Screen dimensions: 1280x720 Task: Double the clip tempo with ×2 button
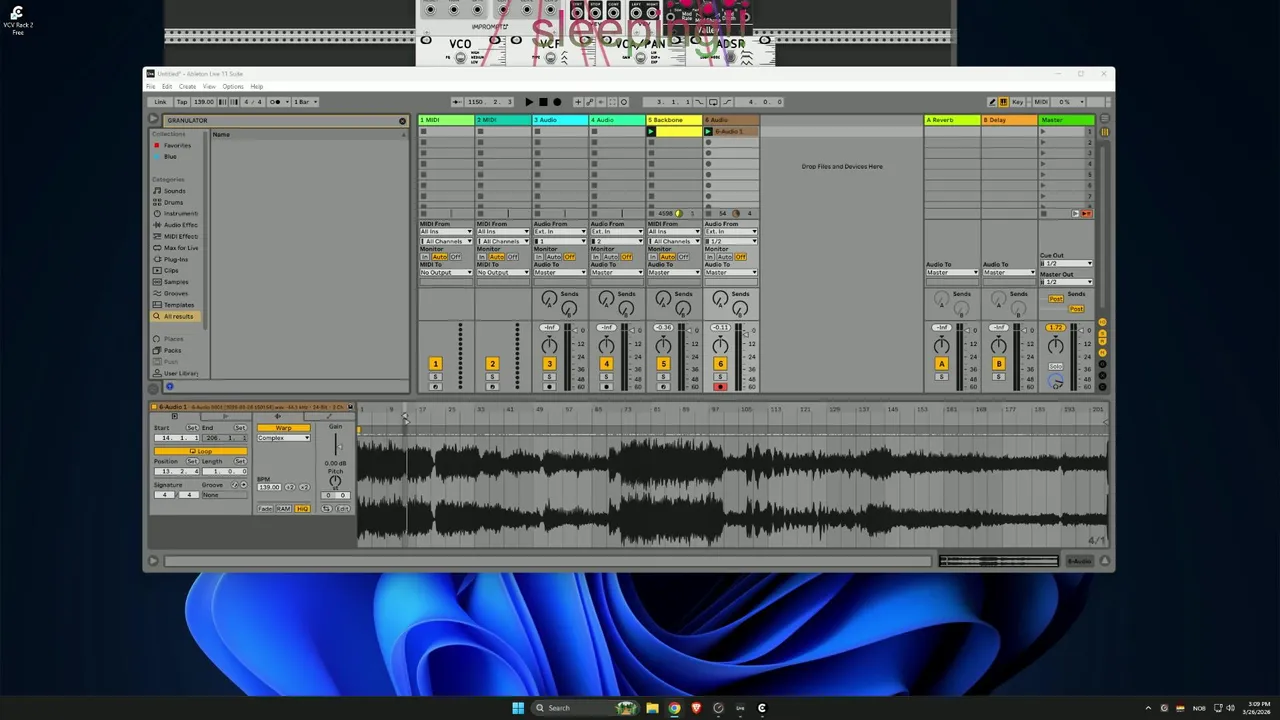coord(302,487)
